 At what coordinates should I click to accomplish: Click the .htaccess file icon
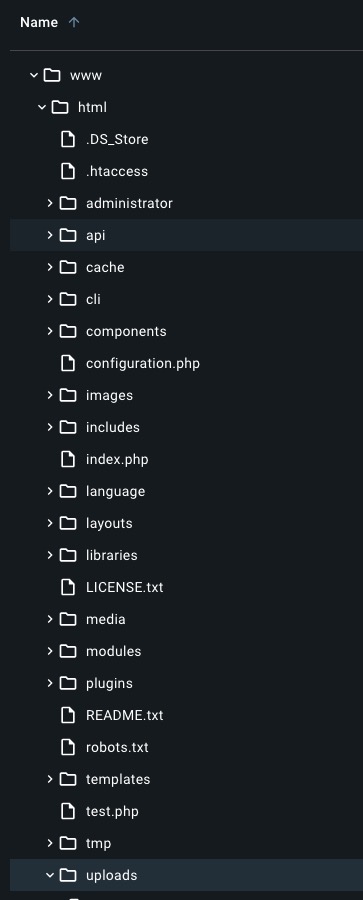(68, 171)
